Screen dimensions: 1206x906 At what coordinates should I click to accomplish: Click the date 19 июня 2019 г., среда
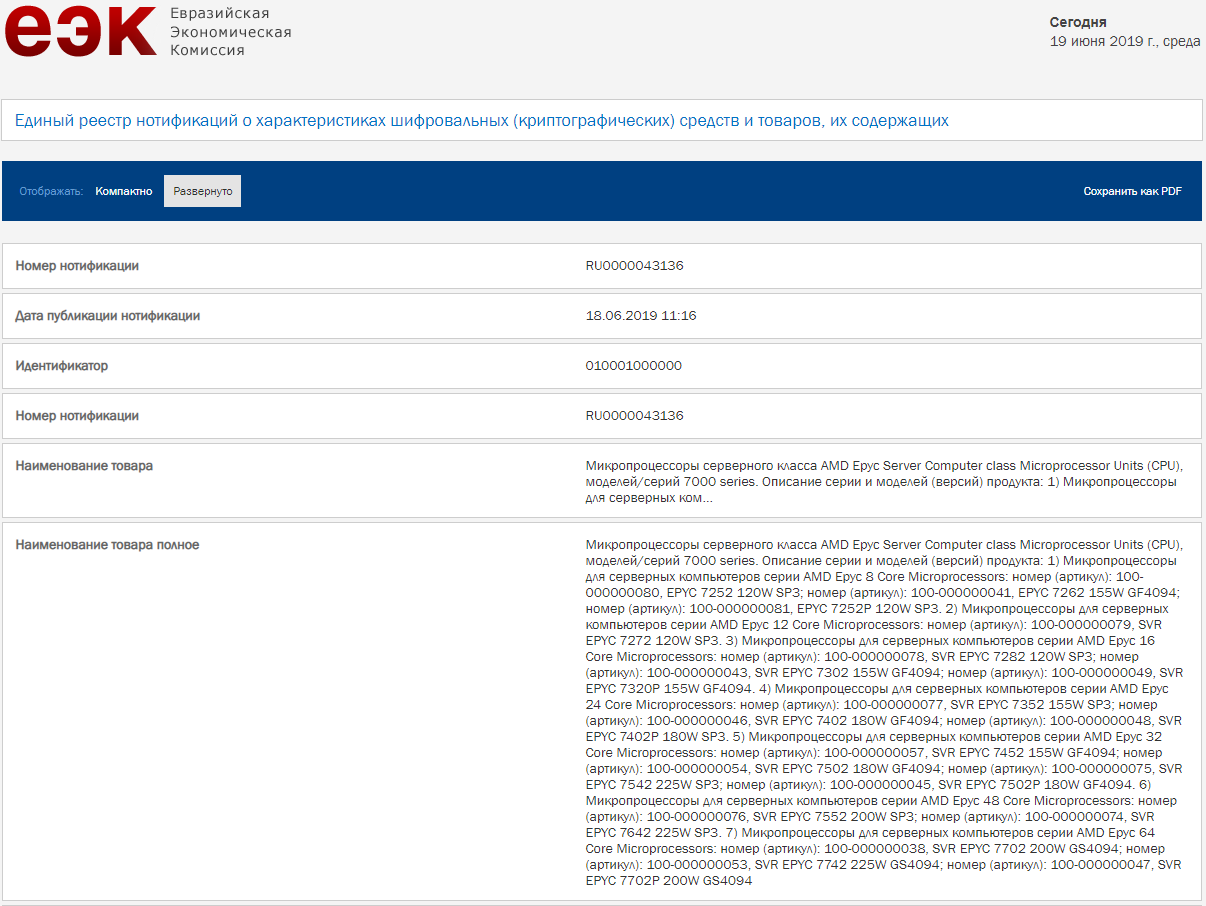(x=1124, y=42)
